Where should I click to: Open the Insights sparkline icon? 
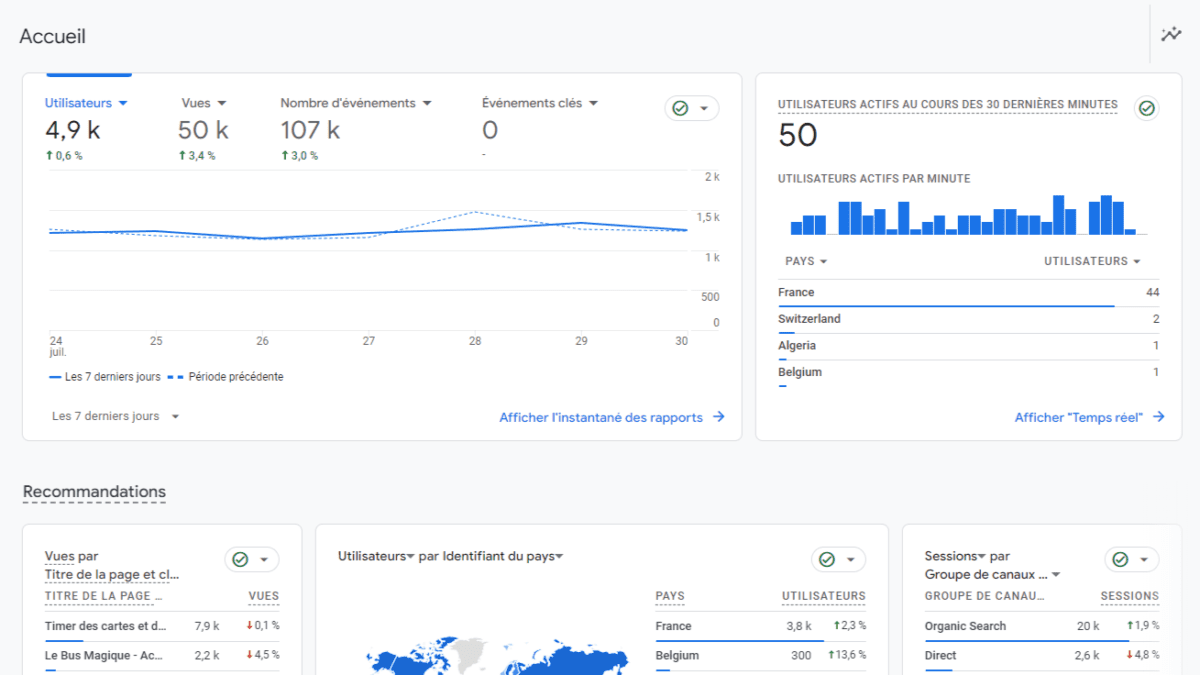click(1171, 34)
